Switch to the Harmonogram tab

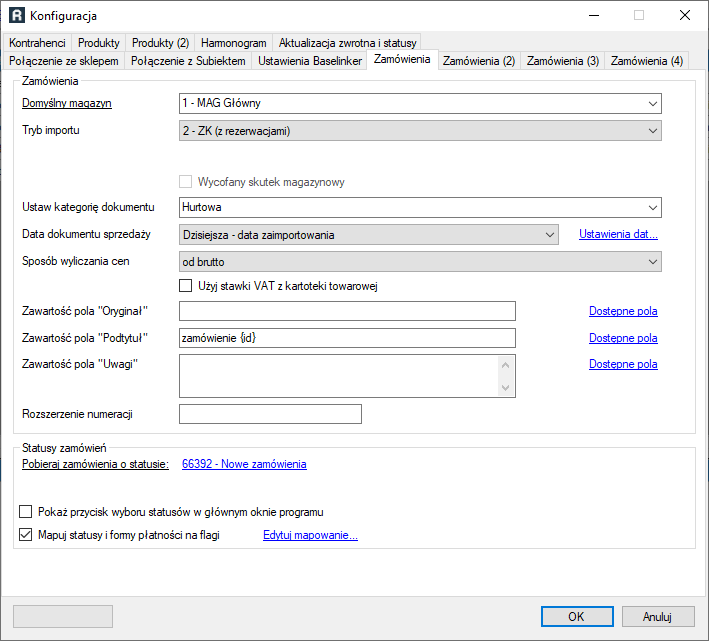point(233,43)
